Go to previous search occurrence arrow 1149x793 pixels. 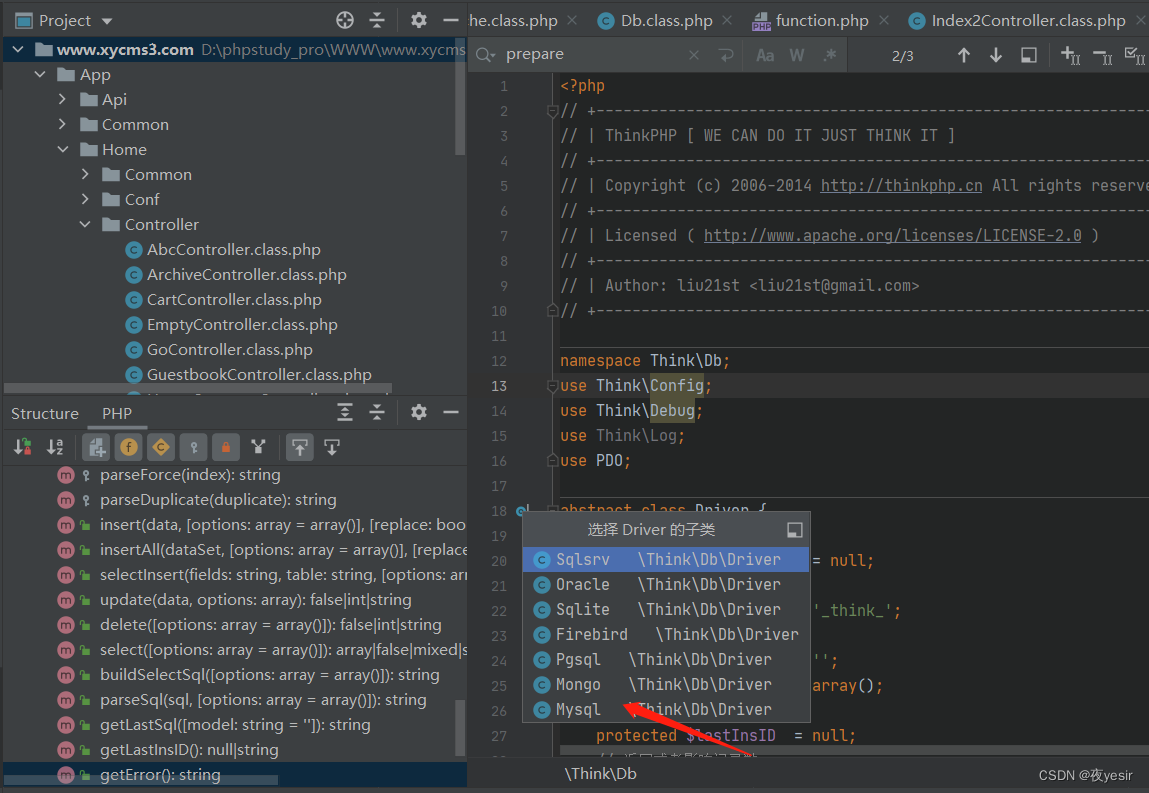[x=964, y=56]
